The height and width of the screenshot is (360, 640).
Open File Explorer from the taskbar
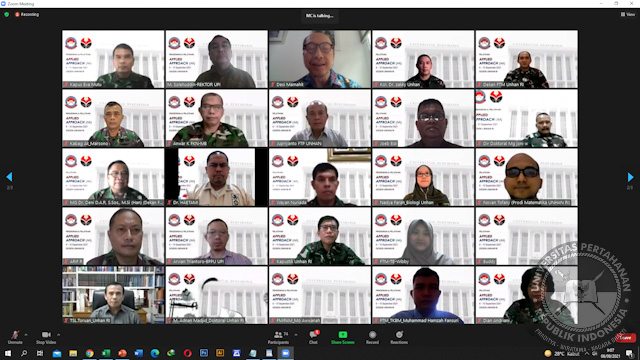73,353
